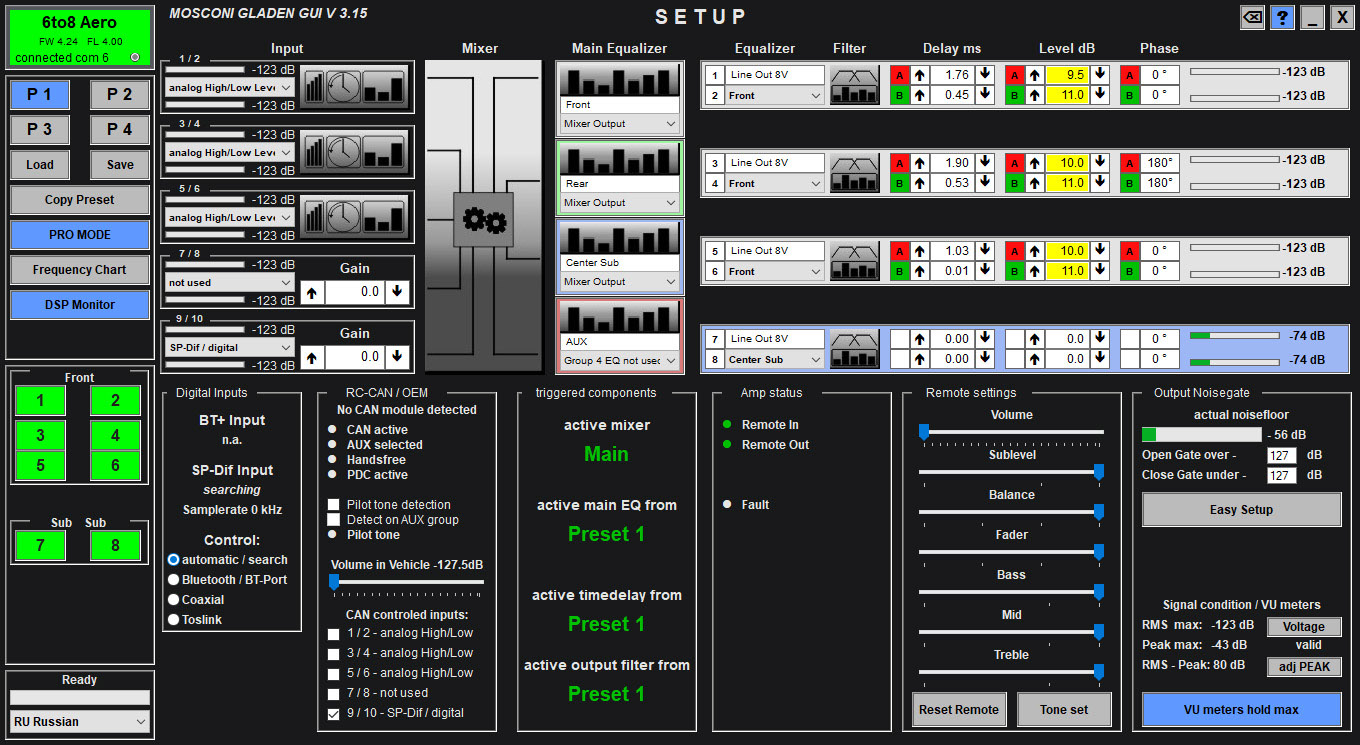
Task: Open the settings icon for input 3 / 4
Action: click(x=355, y=151)
